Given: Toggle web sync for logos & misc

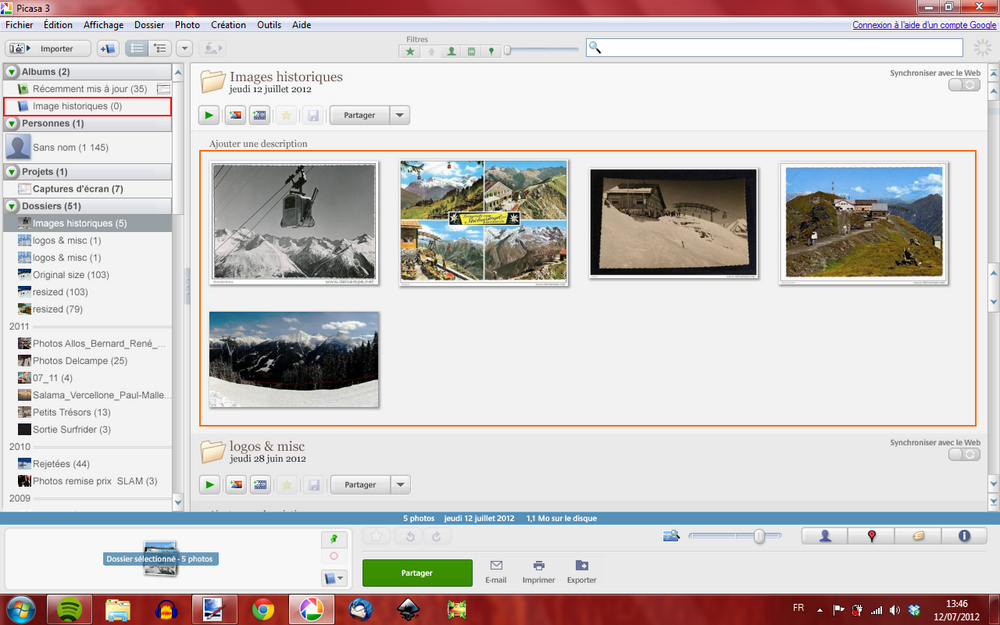Looking at the screenshot, I should click(x=964, y=455).
